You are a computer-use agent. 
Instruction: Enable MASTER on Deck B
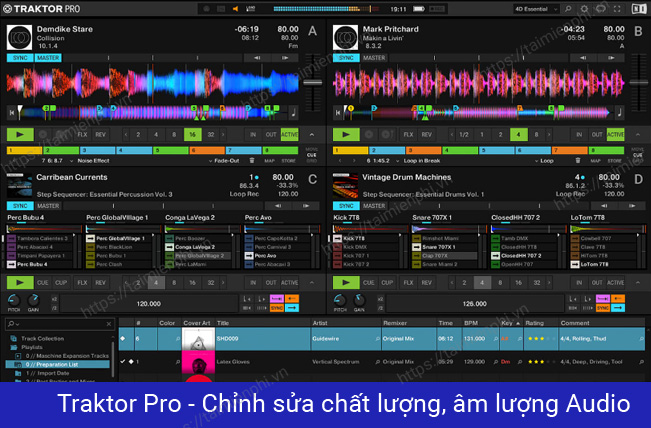coord(374,58)
